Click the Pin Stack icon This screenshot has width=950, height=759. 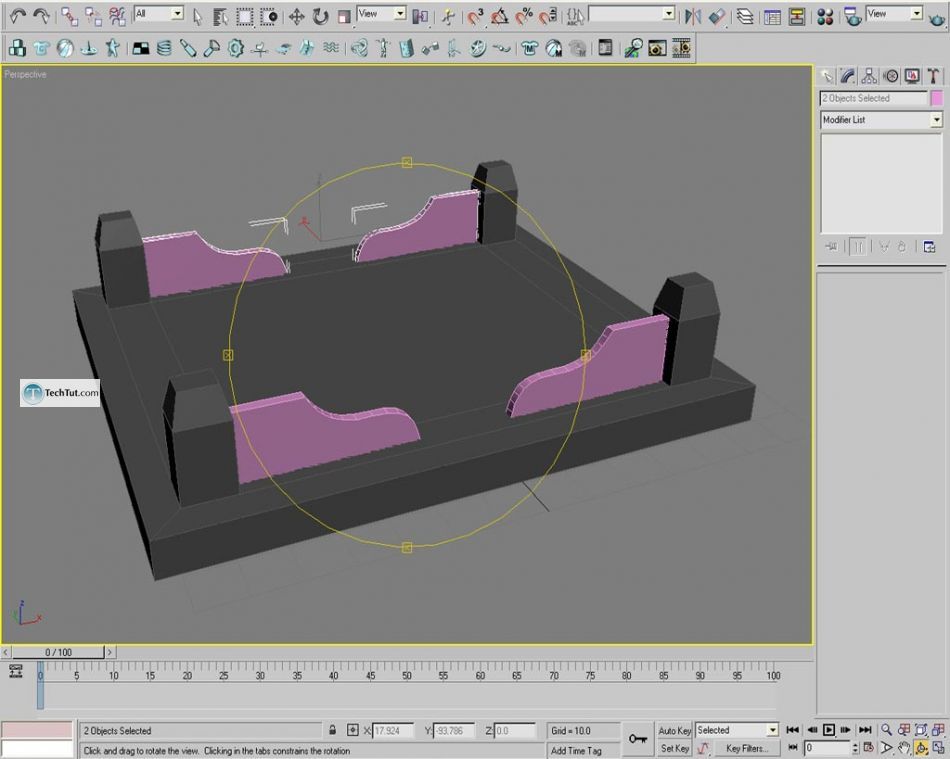[831, 247]
